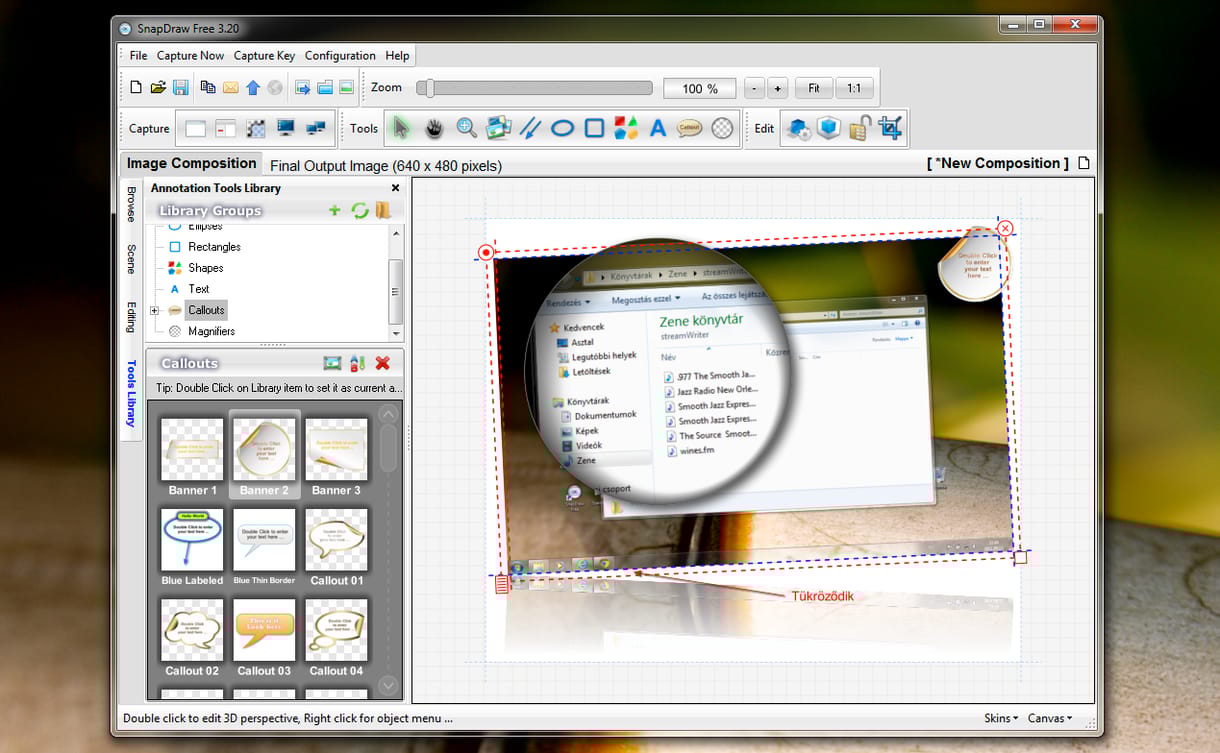Viewport: 1220px width, 753px height.
Task: Select Magnifiers in the library groups tree
Action: [x=211, y=331]
